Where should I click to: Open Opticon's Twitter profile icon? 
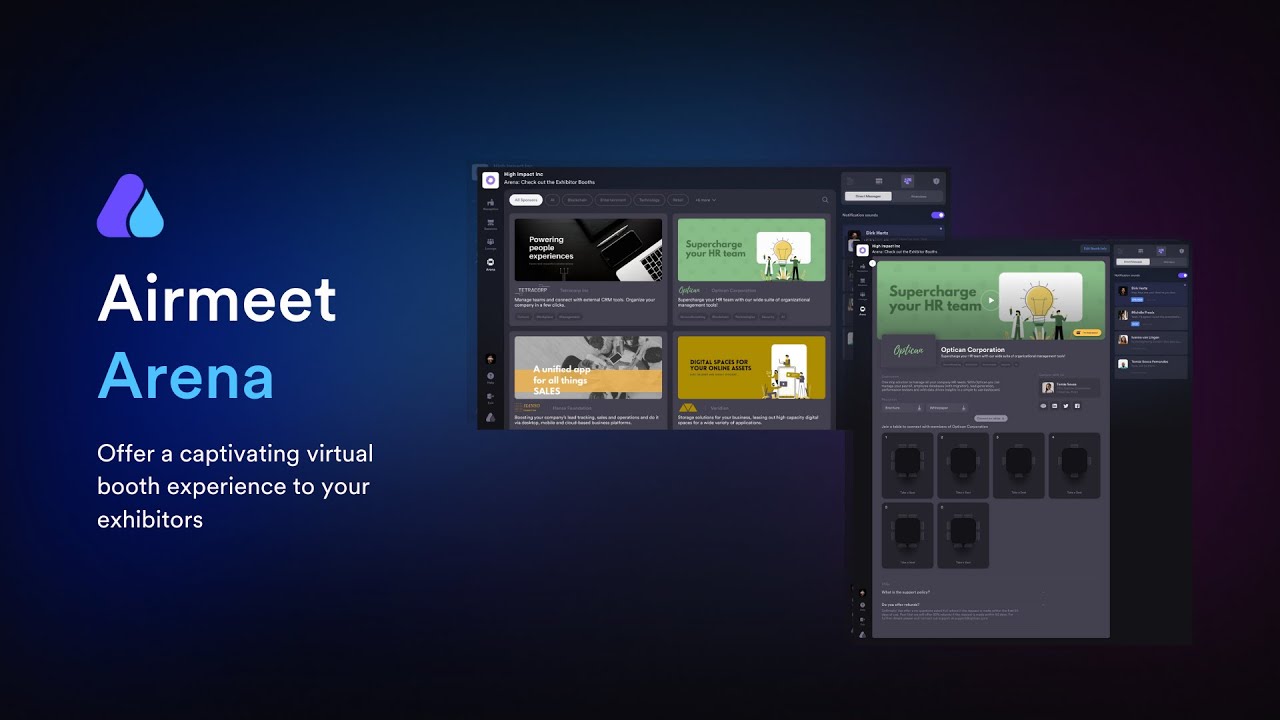point(1066,406)
